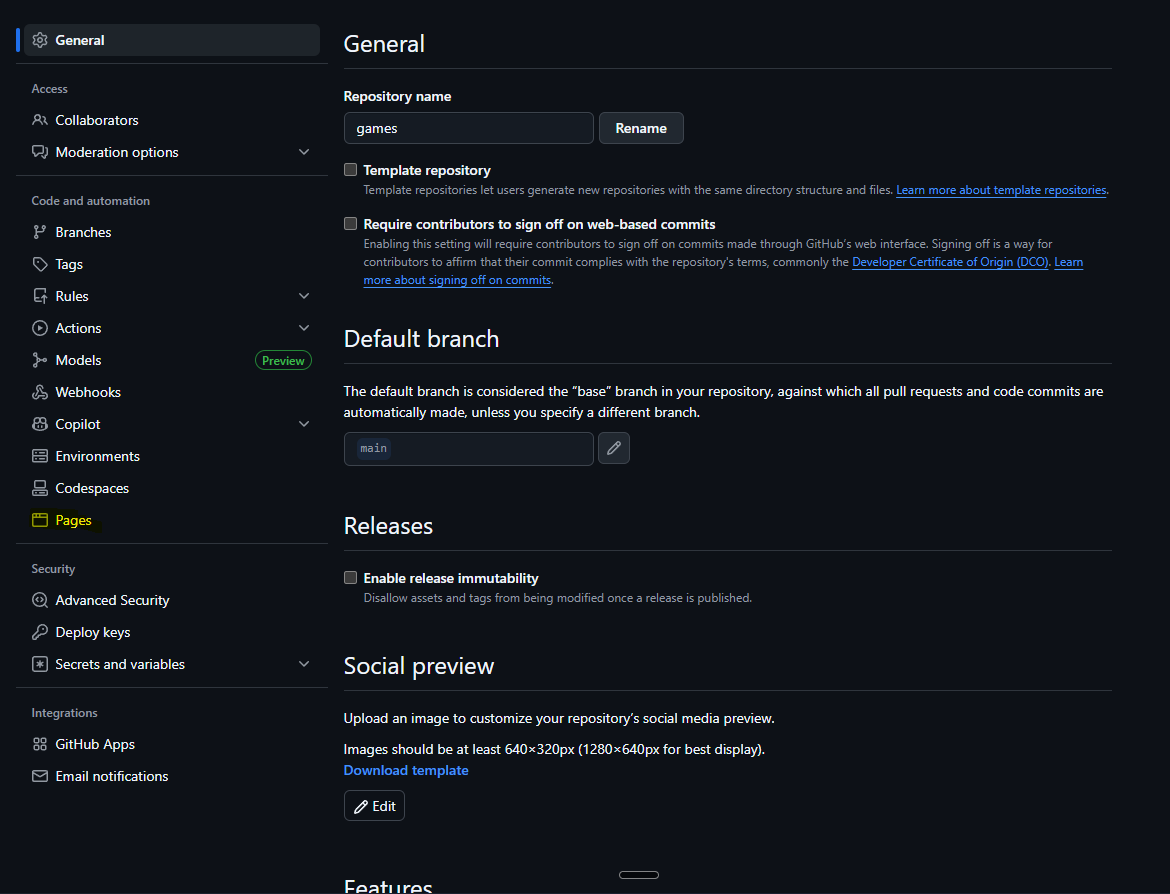
Task: Expand Secrets and variables section
Action: coord(304,664)
